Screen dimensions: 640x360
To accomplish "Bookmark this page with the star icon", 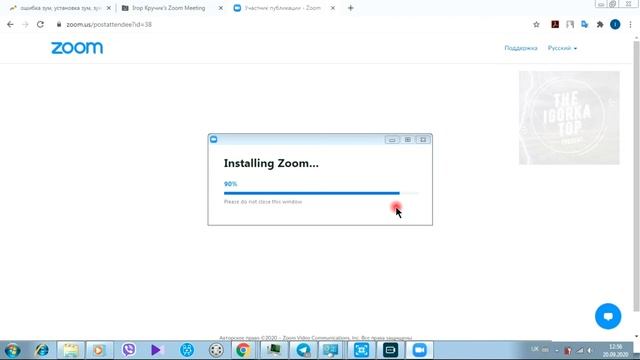I will click(536, 24).
